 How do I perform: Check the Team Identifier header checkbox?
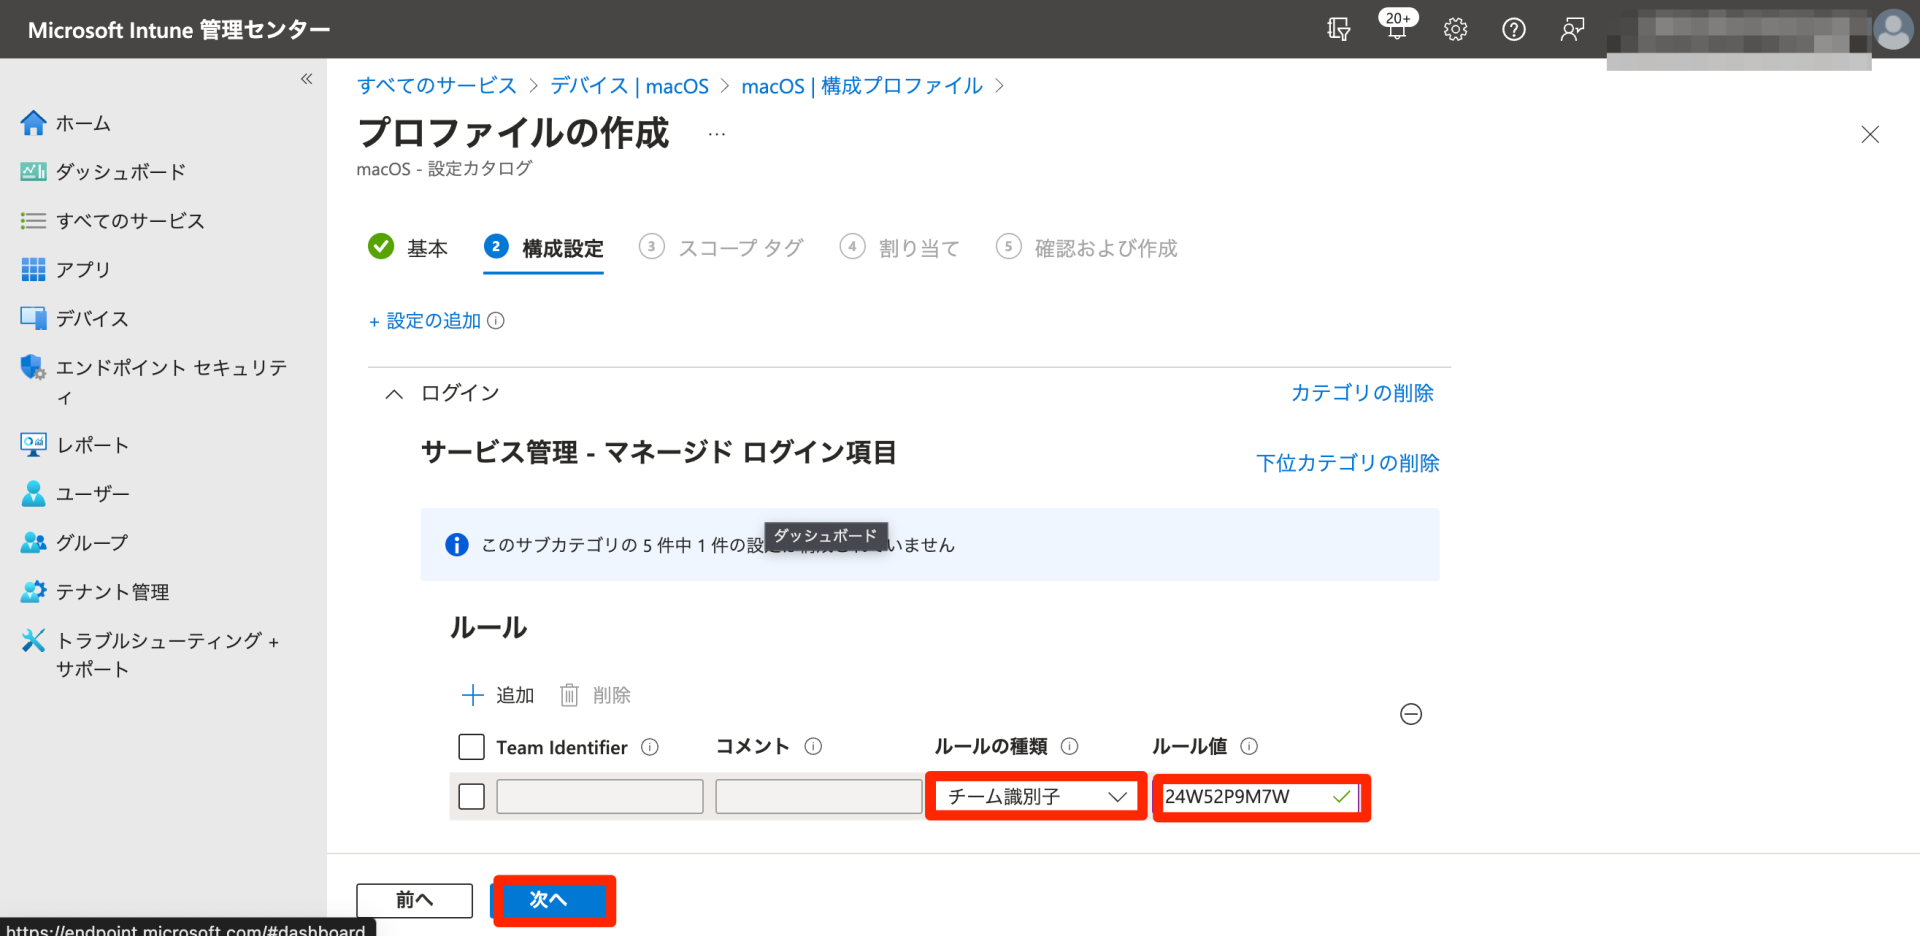click(x=470, y=746)
